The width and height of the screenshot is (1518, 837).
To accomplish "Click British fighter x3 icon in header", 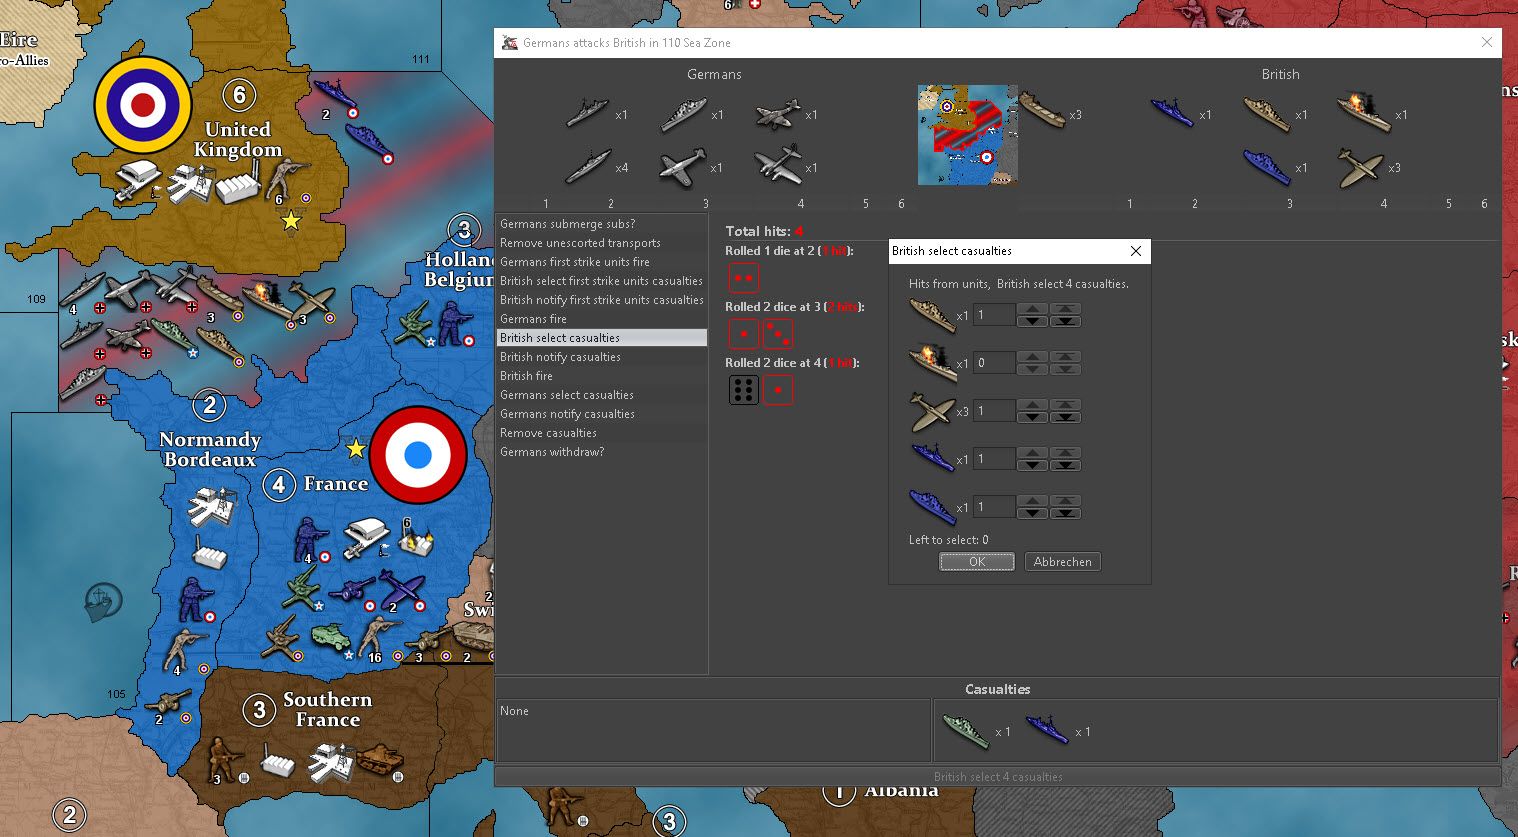I will tap(1361, 168).
